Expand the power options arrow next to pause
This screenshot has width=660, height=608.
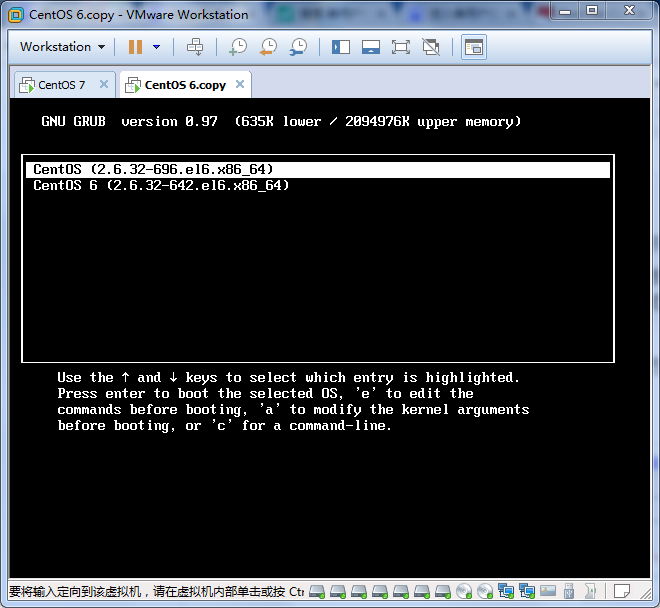click(157, 47)
